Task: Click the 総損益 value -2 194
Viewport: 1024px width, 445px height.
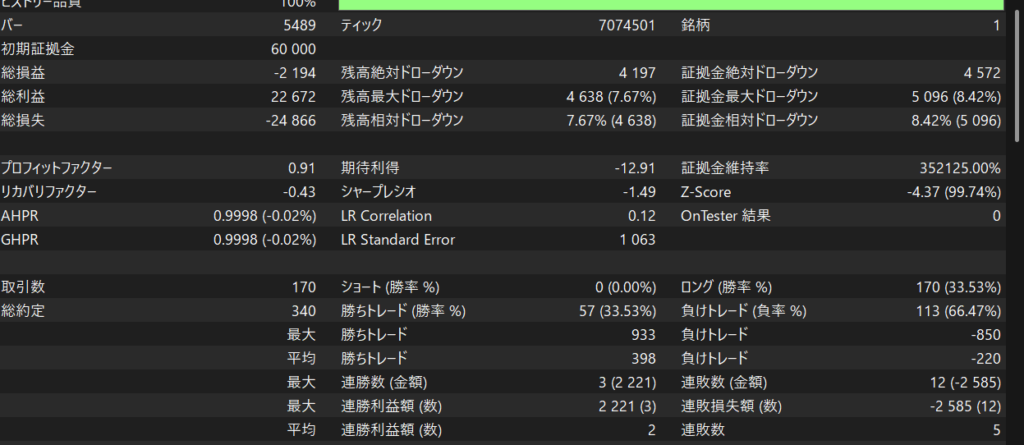Action: click(294, 73)
